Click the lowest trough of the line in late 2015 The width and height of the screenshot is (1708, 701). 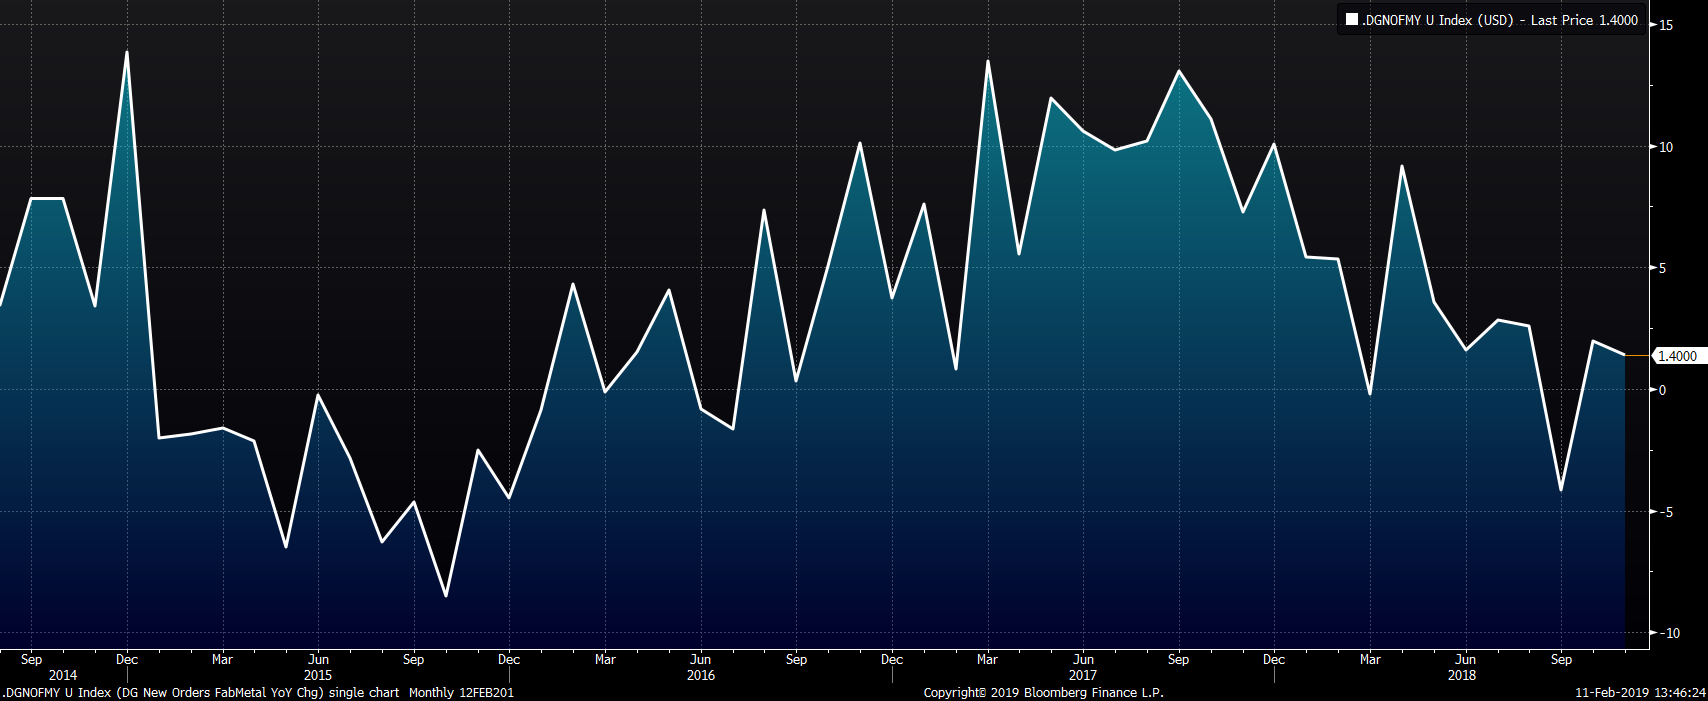point(445,596)
